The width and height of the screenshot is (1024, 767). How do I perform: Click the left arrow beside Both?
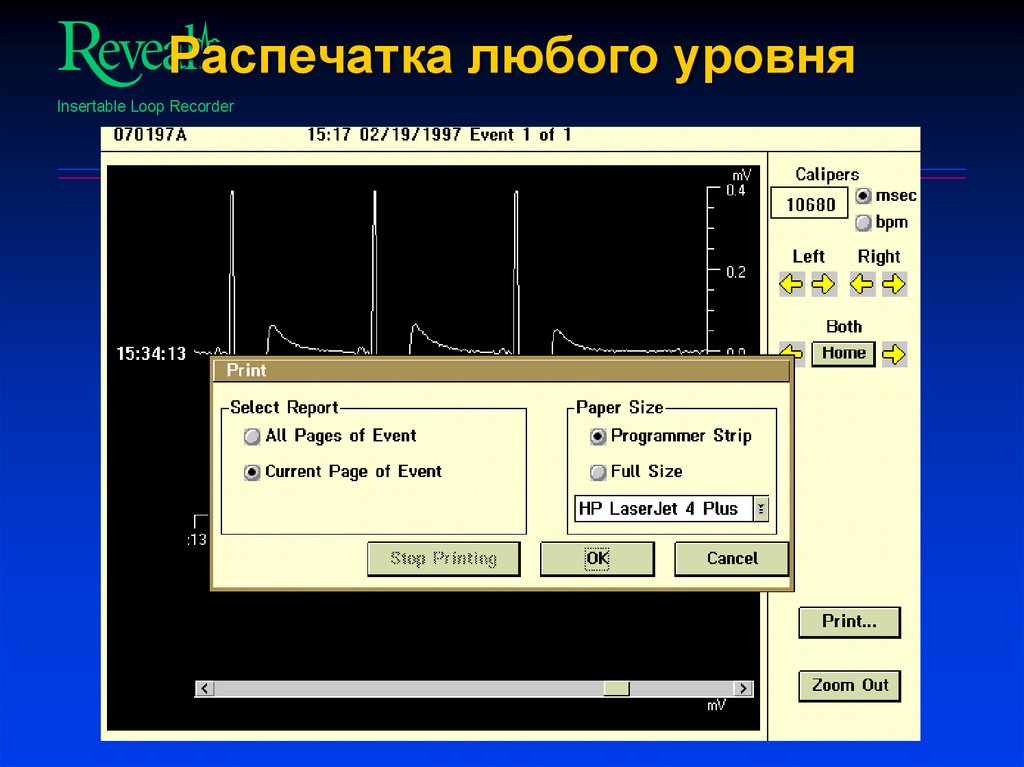[x=791, y=353]
